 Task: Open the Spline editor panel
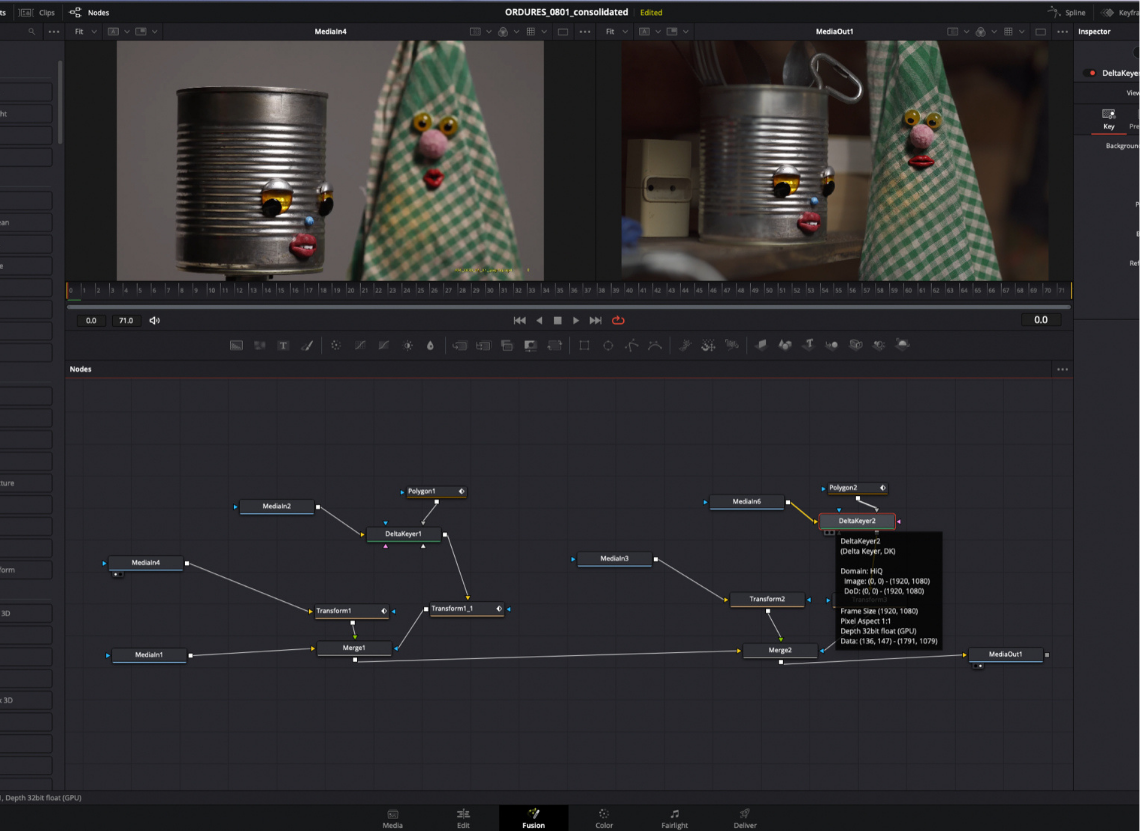point(1067,12)
